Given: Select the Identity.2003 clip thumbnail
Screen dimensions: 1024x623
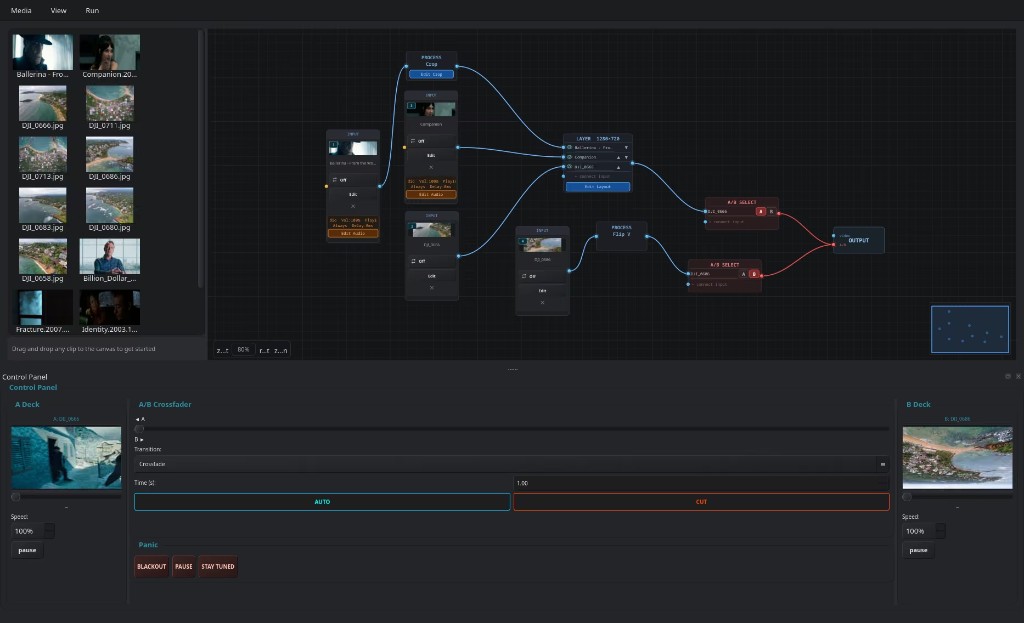Looking at the screenshot, I should point(110,307).
